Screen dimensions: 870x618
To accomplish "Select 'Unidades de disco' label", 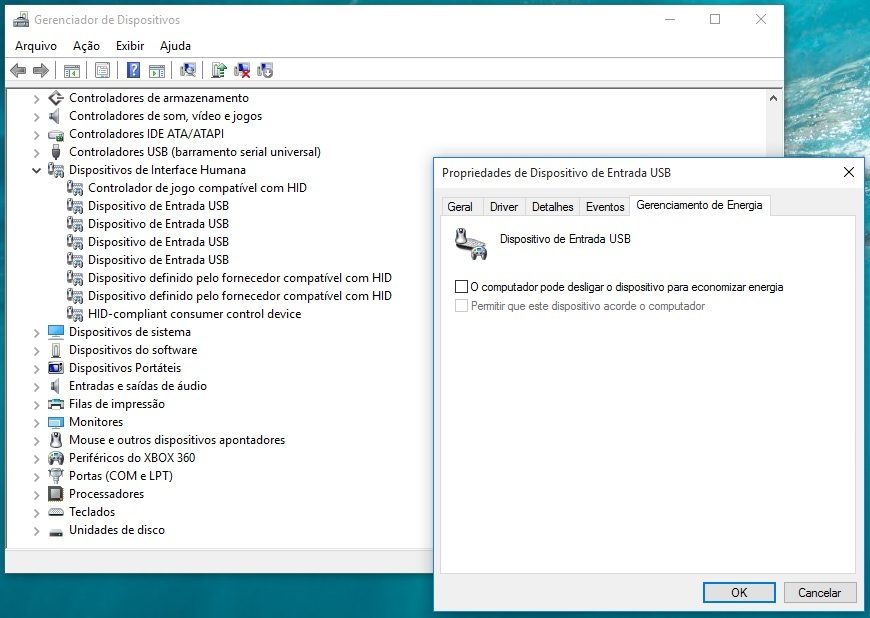I will (x=117, y=530).
